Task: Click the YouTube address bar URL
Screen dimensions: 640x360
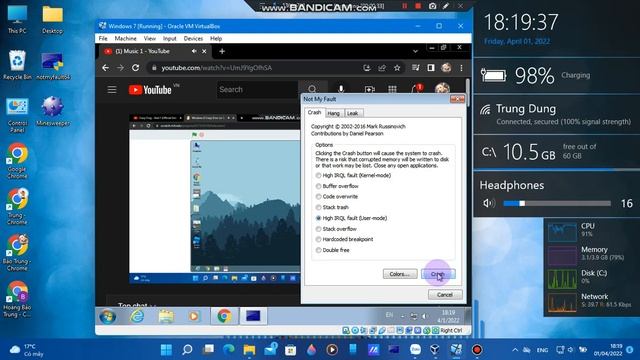Action: coord(216,68)
